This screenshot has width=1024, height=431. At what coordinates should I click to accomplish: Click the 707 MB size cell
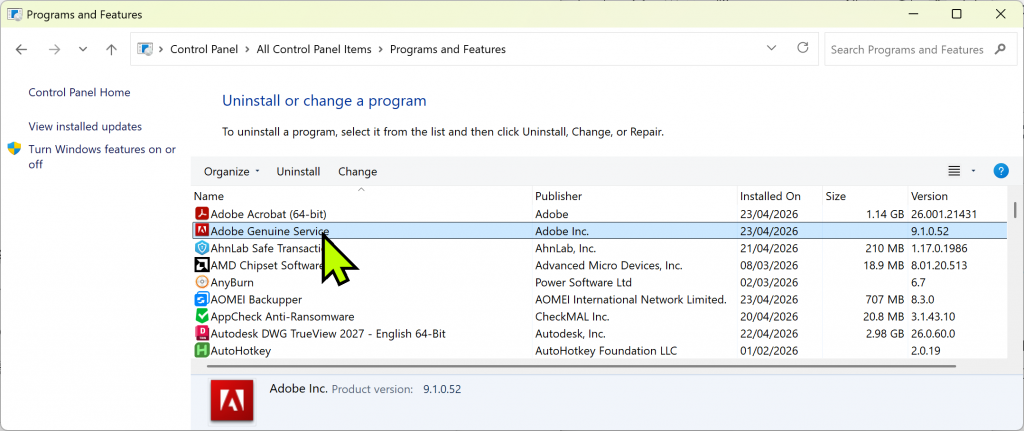pyautogui.click(x=884, y=300)
